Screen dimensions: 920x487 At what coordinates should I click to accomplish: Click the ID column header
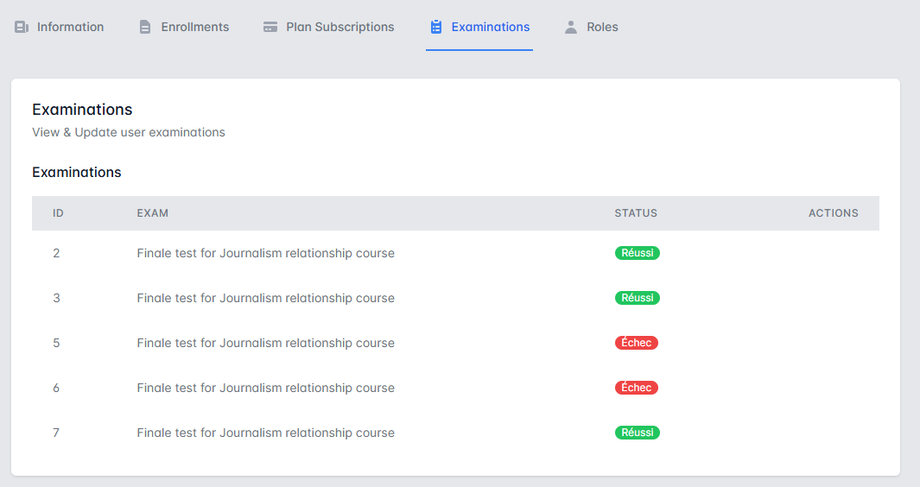point(59,213)
